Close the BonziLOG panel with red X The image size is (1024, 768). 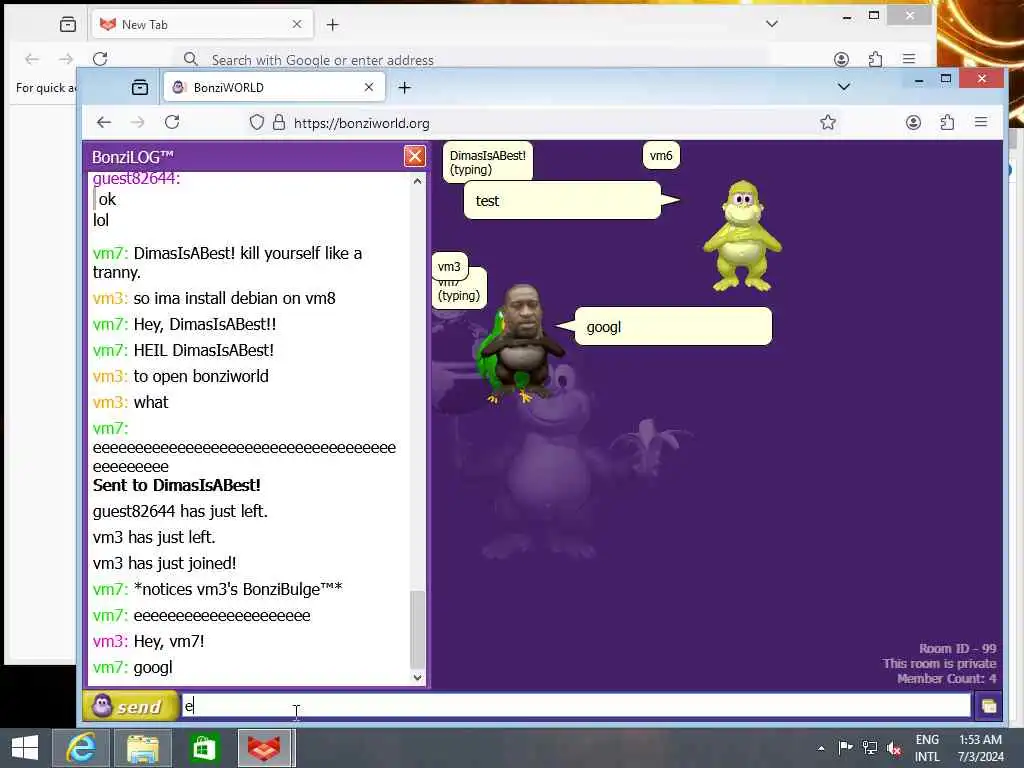[415, 156]
